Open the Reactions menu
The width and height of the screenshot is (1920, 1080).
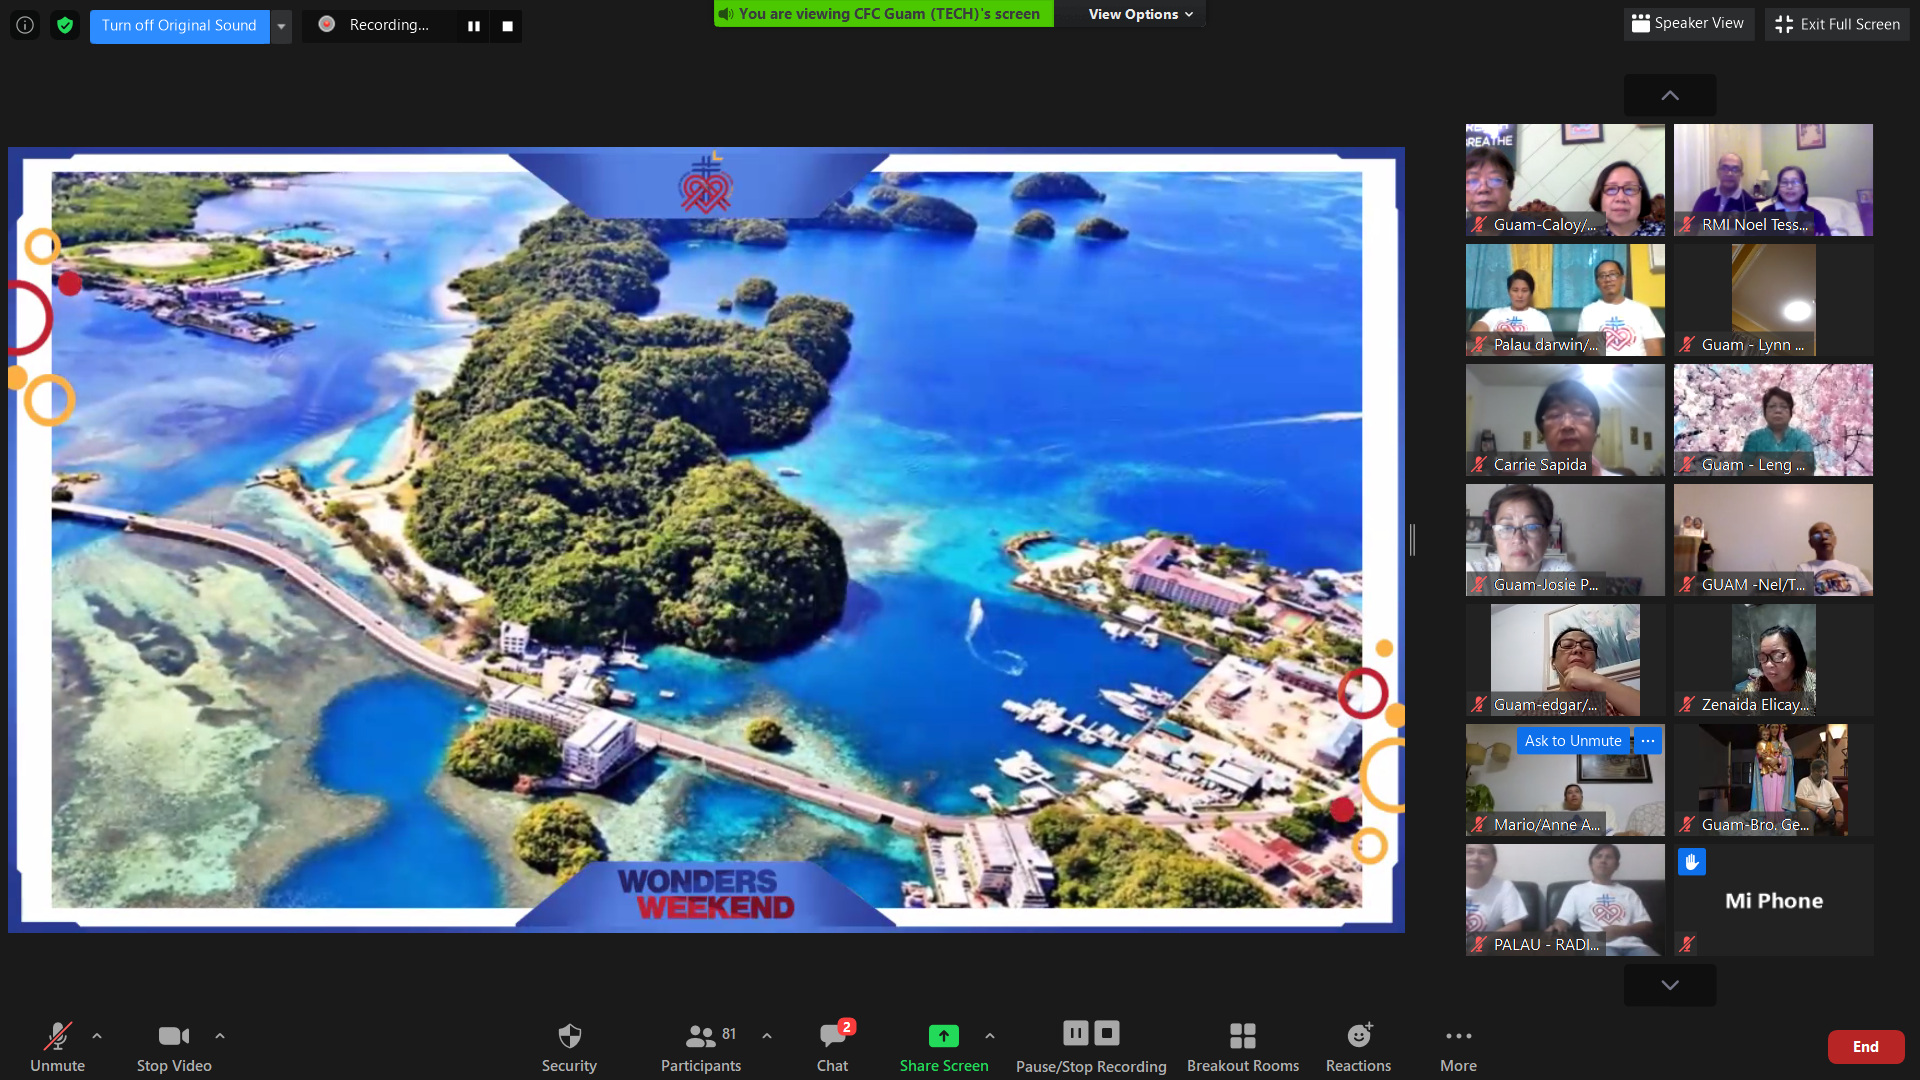click(x=1358, y=1046)
